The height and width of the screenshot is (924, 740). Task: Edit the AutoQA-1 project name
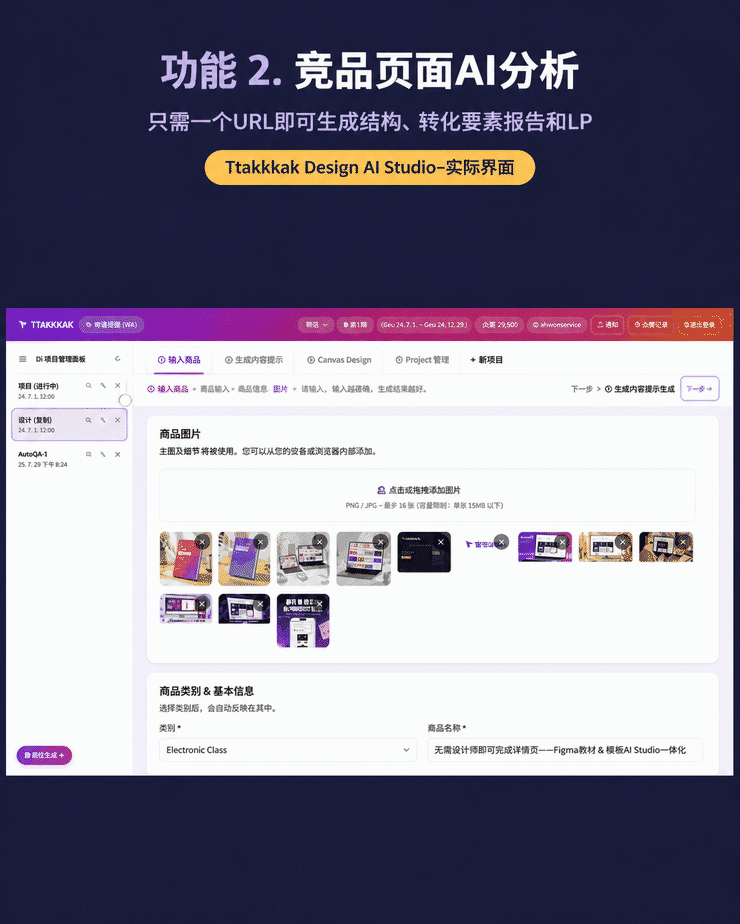103,454
